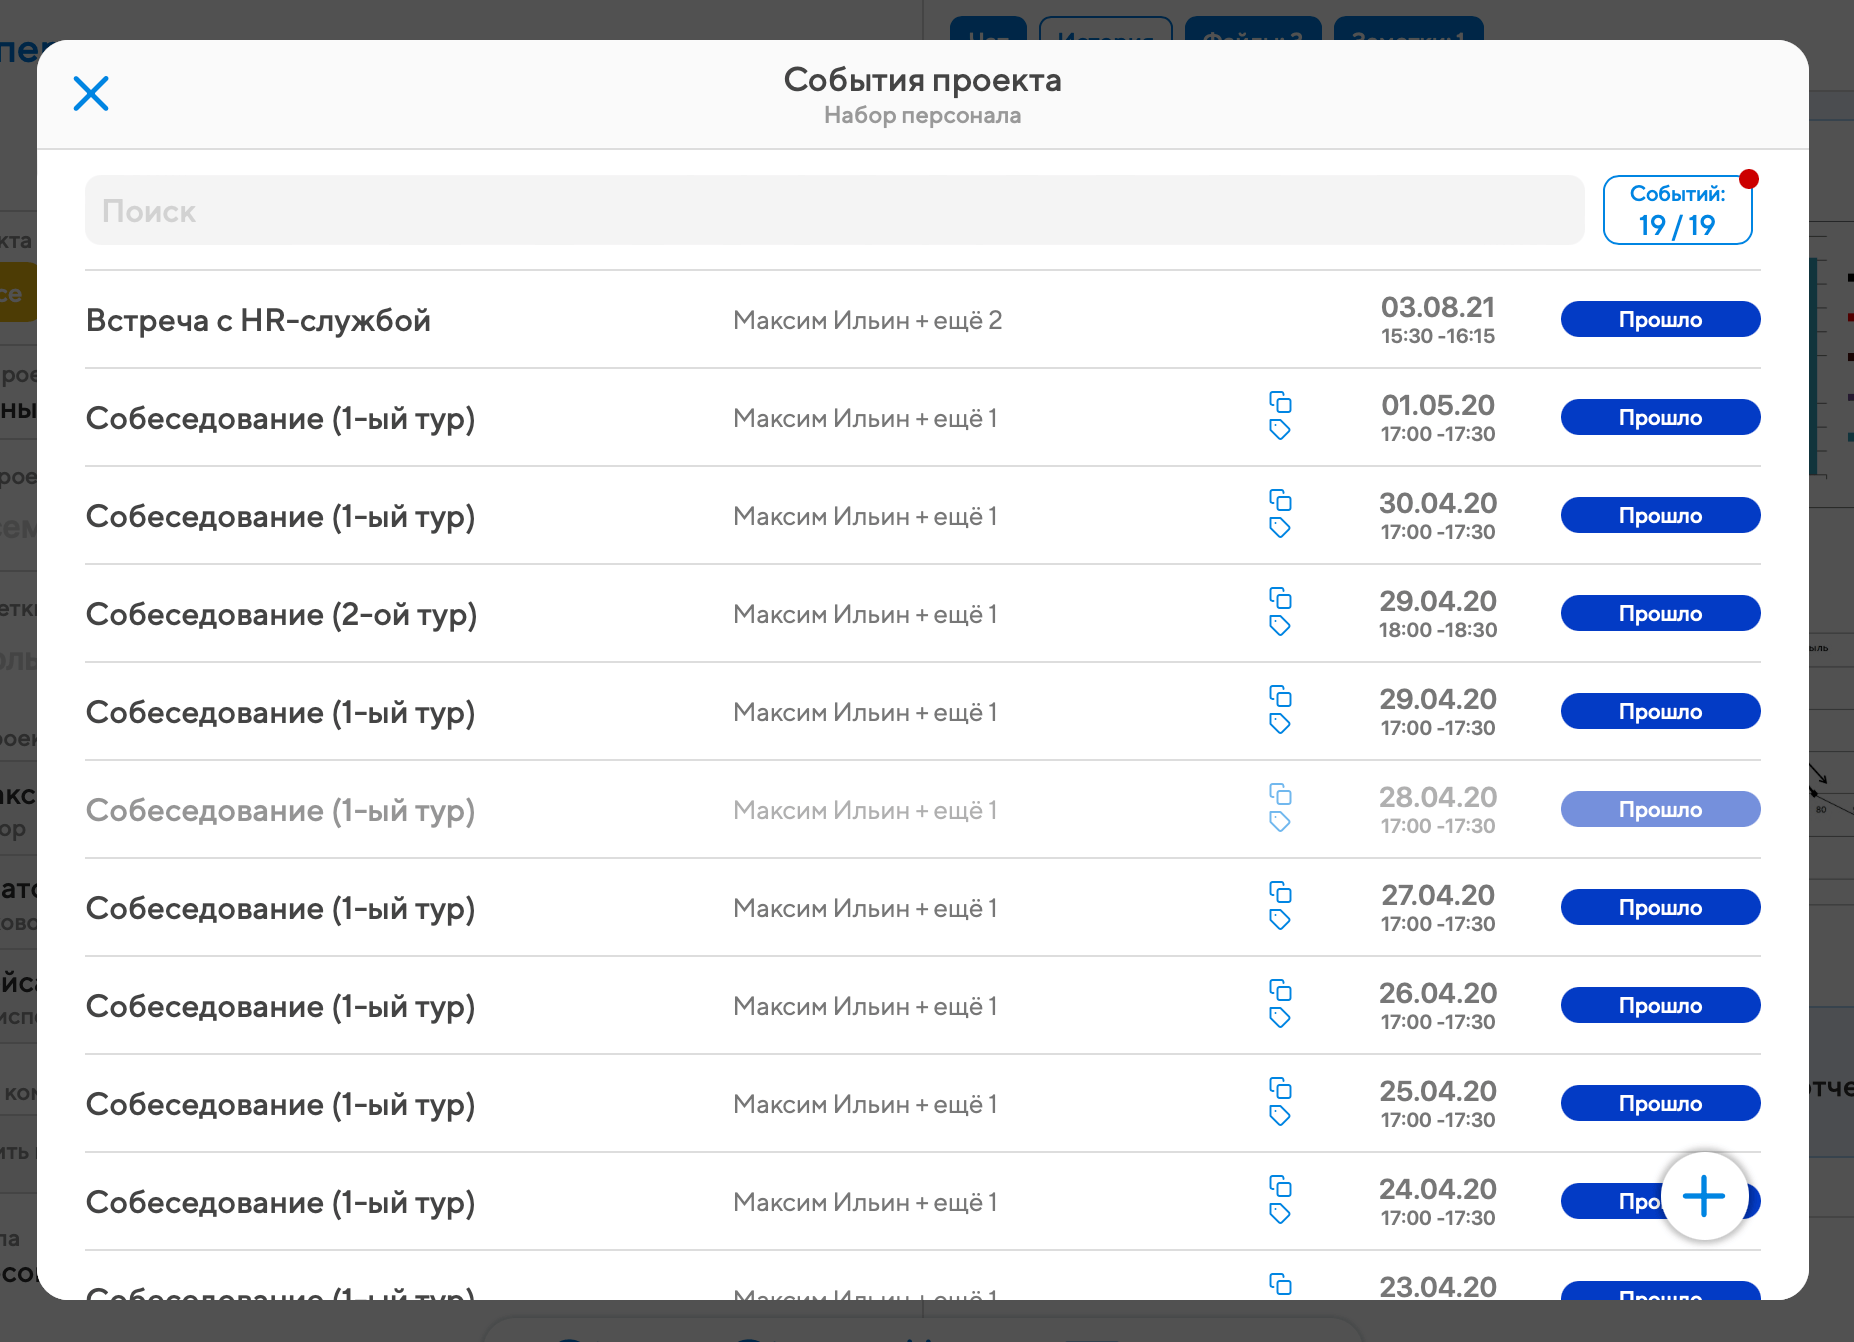Open the Событий 19/19 counter filter
The height and width of the screenshot is (1342, 1854).
pyautogui.click(x=1677, y=211)
